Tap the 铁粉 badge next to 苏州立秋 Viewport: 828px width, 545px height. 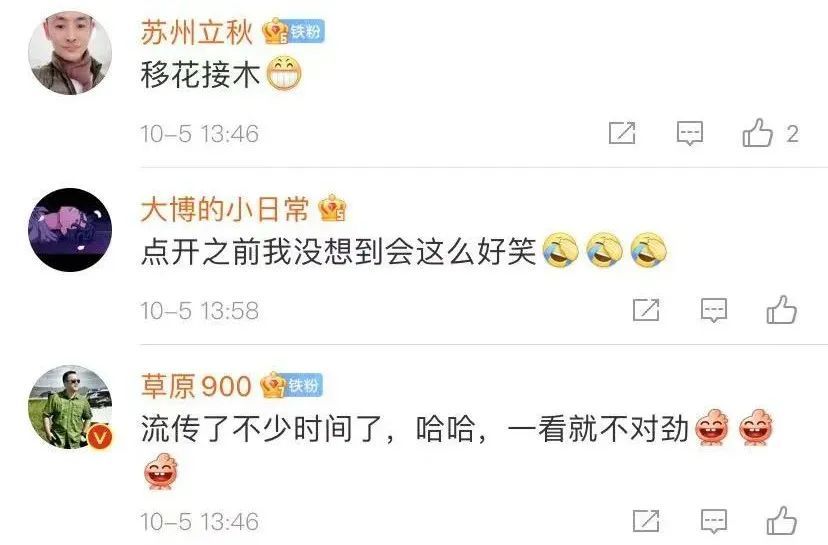[x=306, y=31]
